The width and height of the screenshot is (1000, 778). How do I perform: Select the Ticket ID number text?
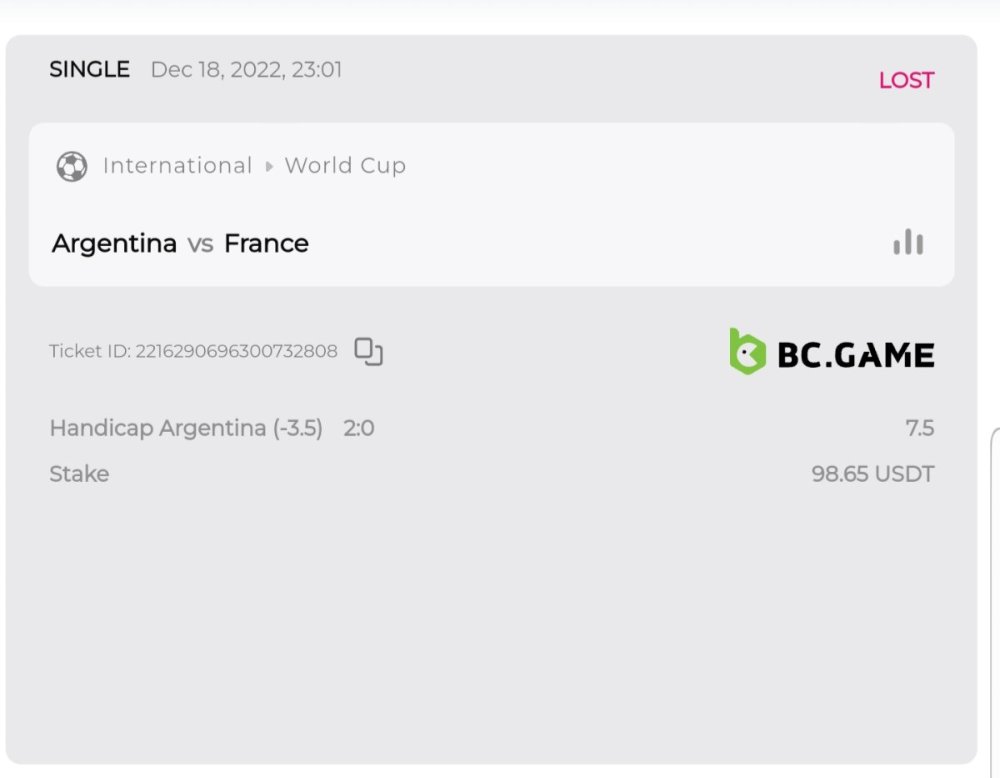(x=236, y=351)
